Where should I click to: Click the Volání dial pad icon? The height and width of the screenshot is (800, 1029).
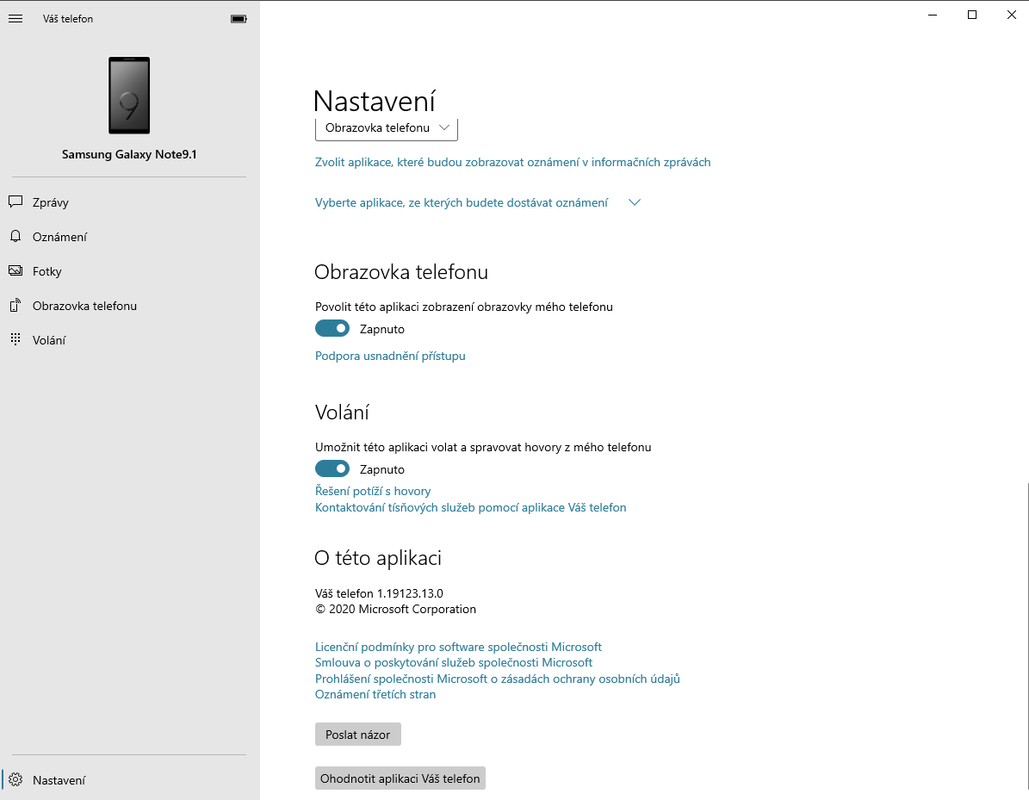tap(15, 339)
